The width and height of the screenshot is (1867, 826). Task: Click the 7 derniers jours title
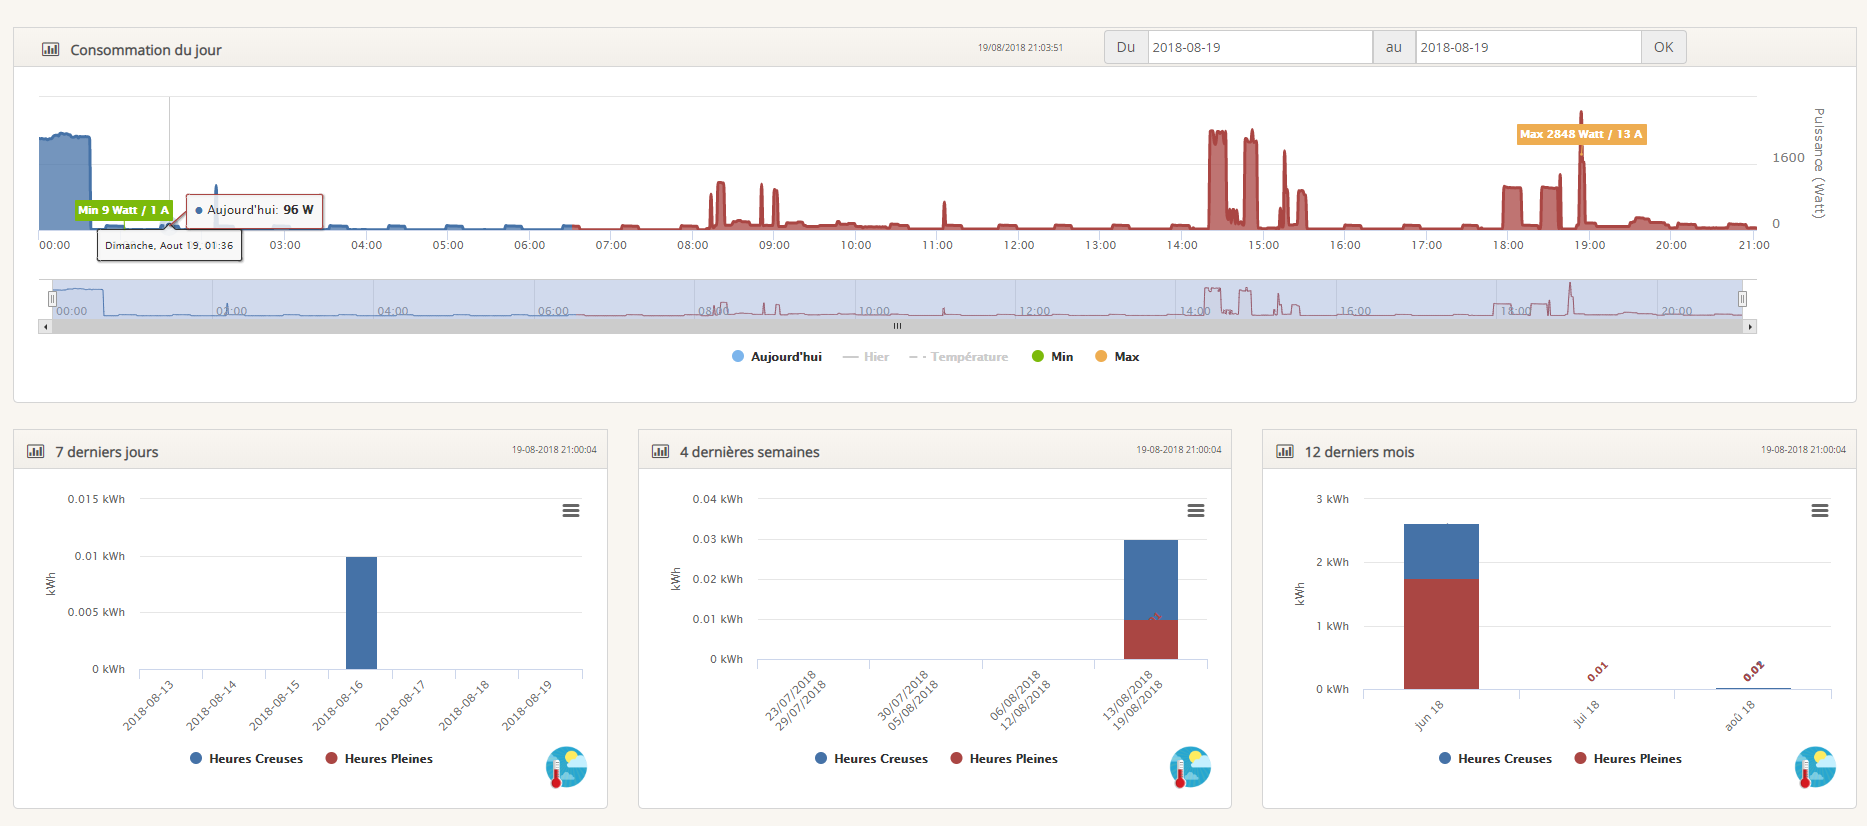click(x=107, y=452)
